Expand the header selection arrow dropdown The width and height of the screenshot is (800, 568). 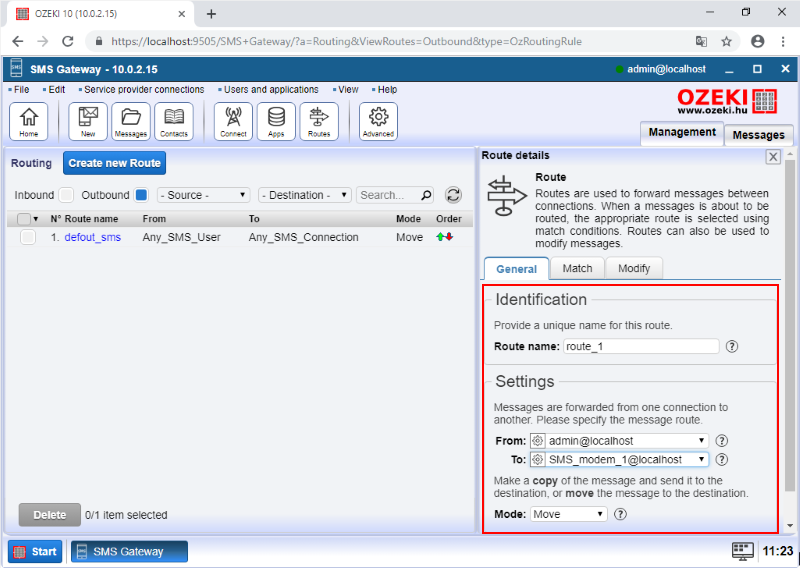click(x=36, y=219)
